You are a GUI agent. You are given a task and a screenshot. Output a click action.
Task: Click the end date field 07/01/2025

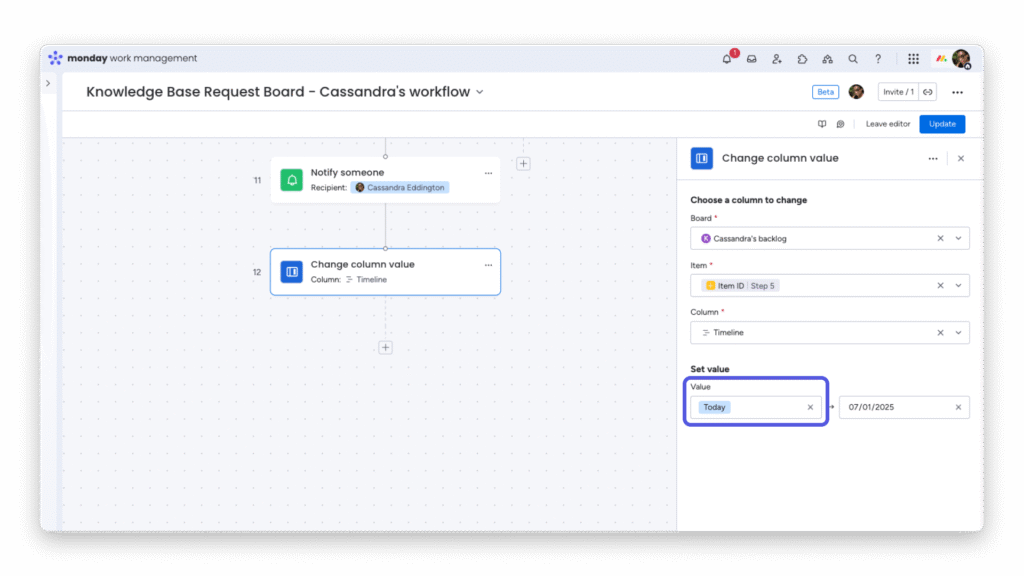point(904,407)
